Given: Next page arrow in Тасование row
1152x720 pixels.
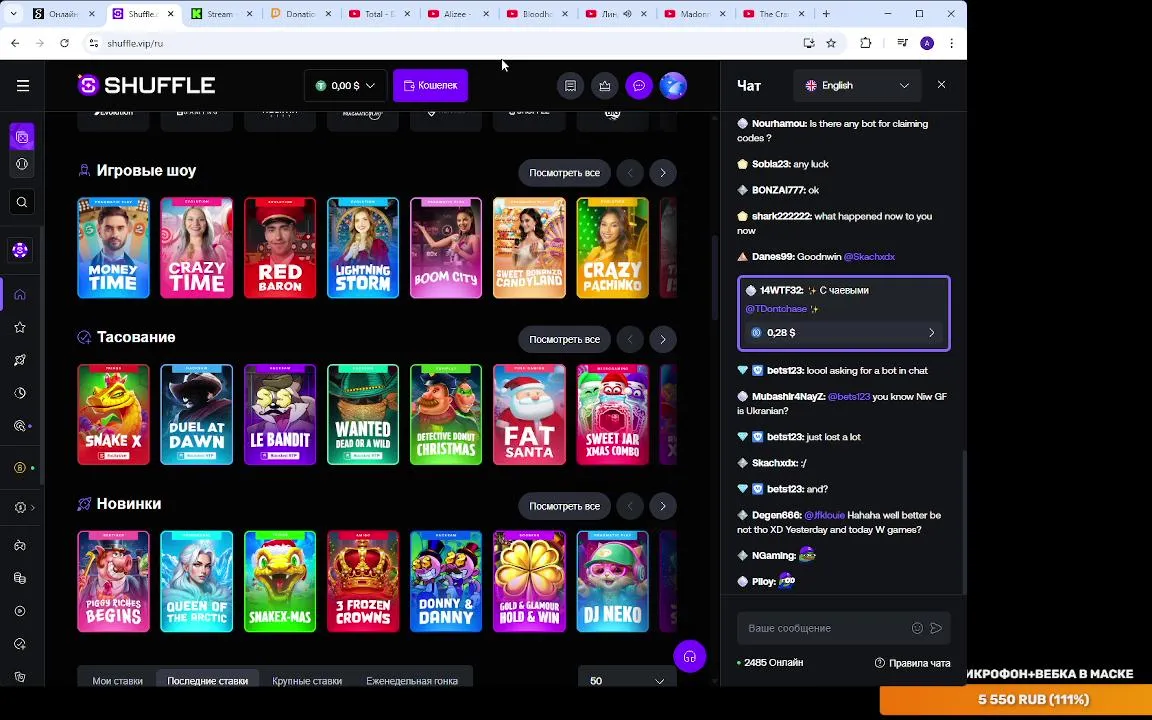Looking at the screenshot, I should click(663, 340).
